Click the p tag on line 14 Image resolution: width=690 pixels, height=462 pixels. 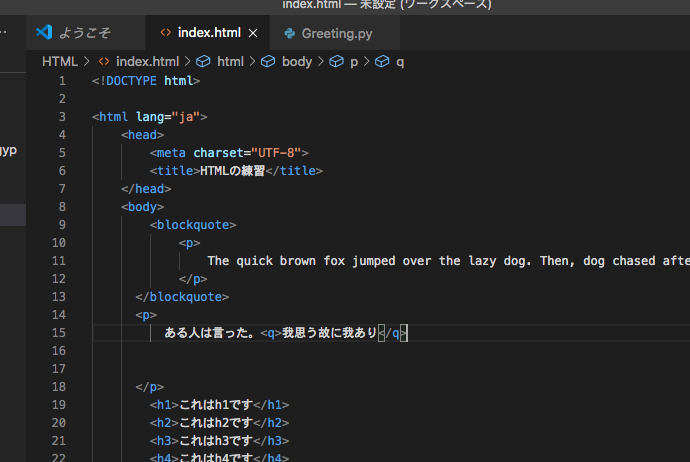146,315
